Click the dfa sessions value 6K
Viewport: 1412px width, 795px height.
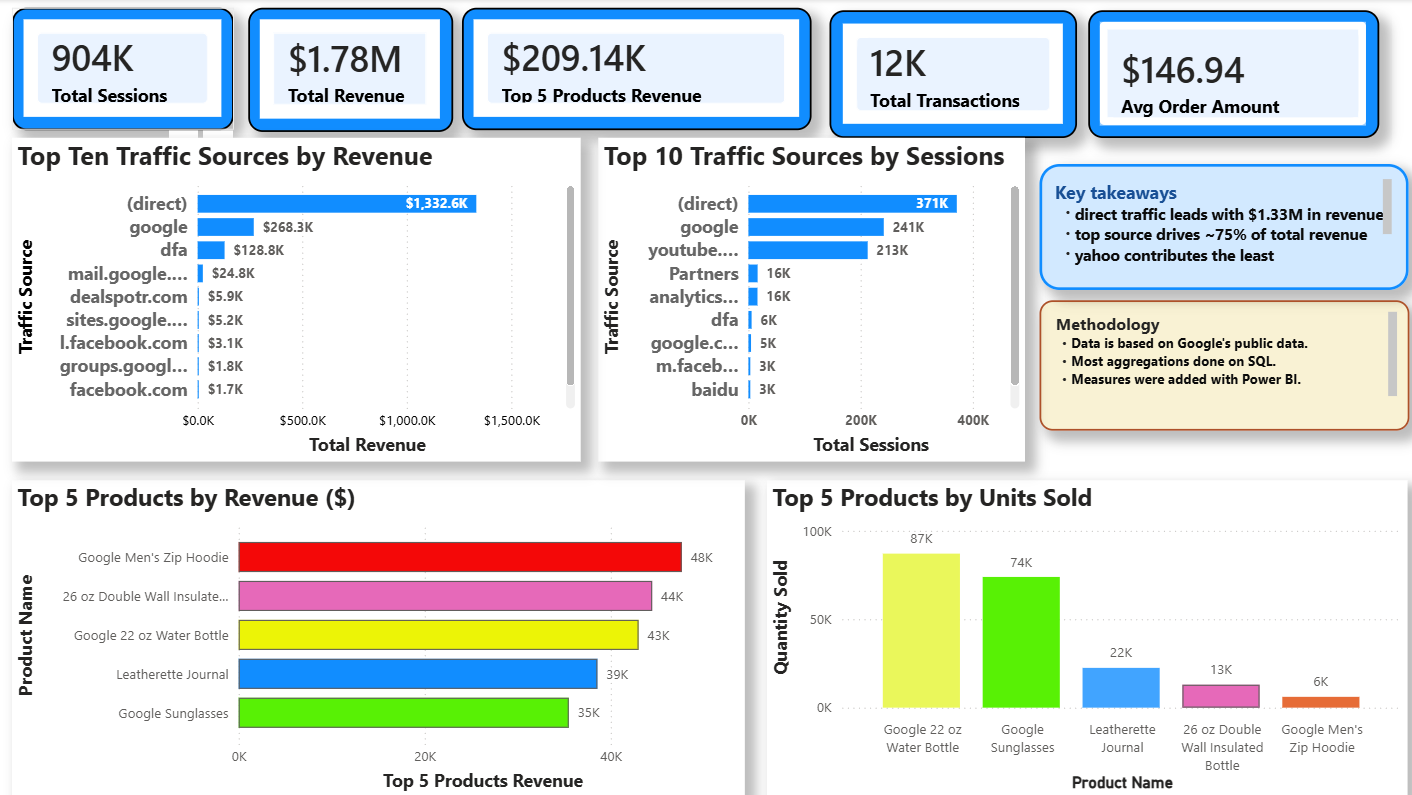click(x=768, y=320)
